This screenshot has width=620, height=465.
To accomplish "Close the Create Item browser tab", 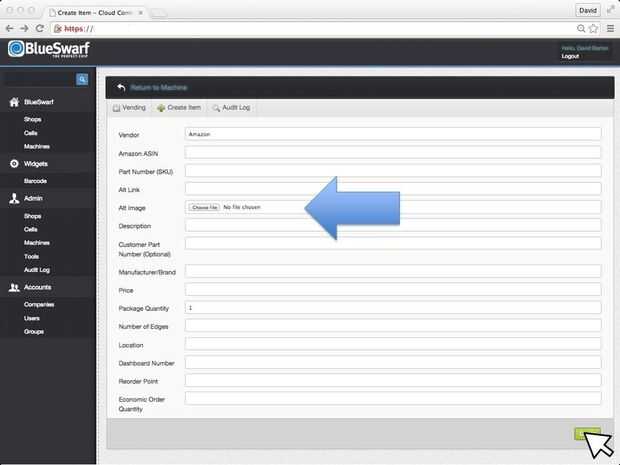I will pyautogui.click(x=140, y=13).
